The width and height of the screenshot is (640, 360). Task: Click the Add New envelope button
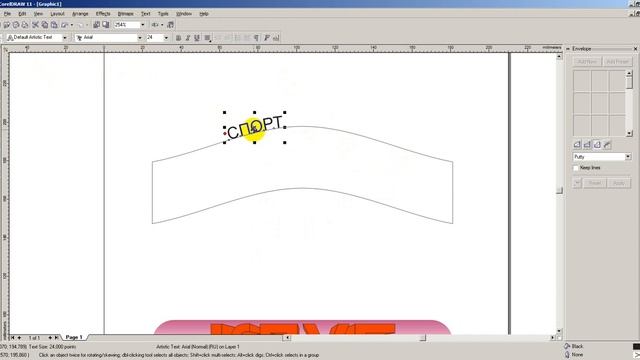tap(587, 62)
